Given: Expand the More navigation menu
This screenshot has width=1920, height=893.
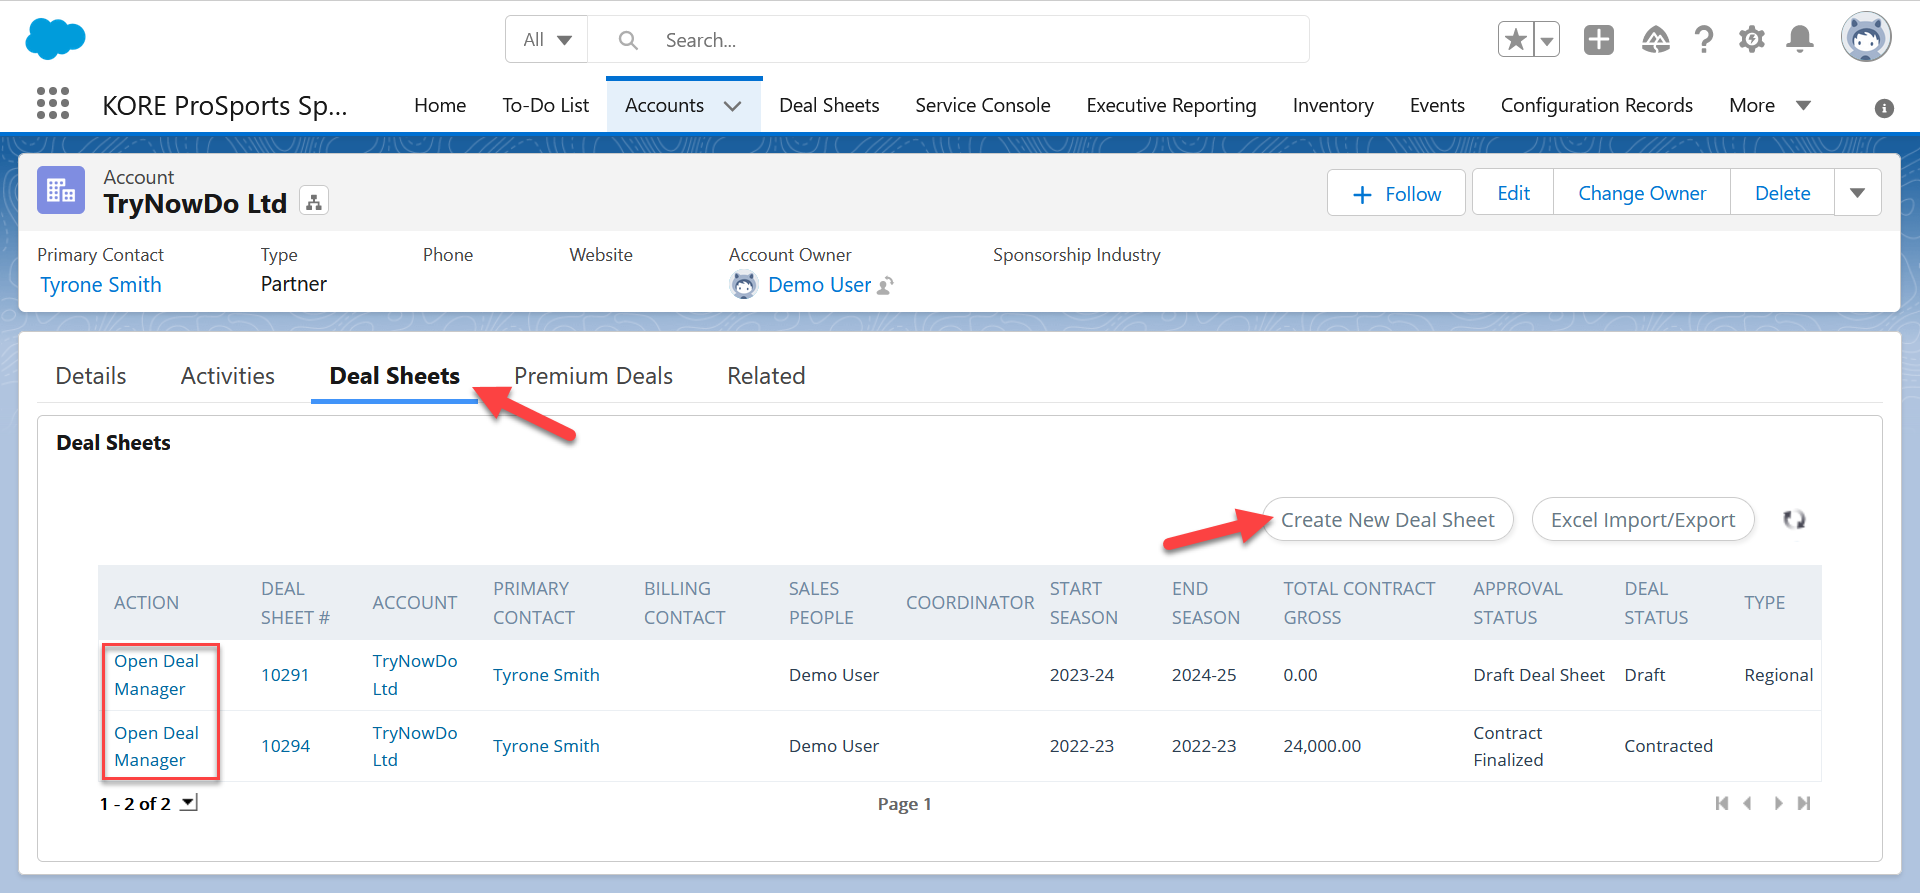Looking at the screenshot, I should pos(1771,105).
